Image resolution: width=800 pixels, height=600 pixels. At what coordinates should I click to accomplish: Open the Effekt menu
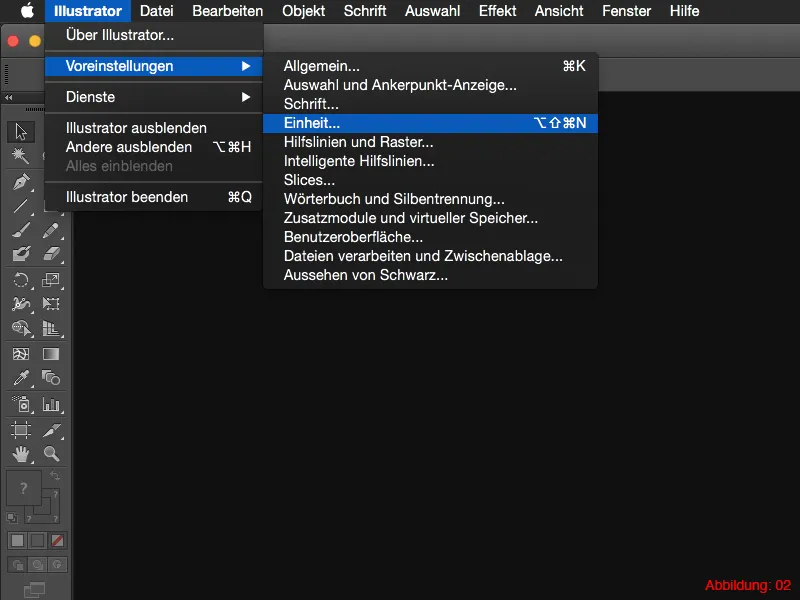click(x=497, y=11)
